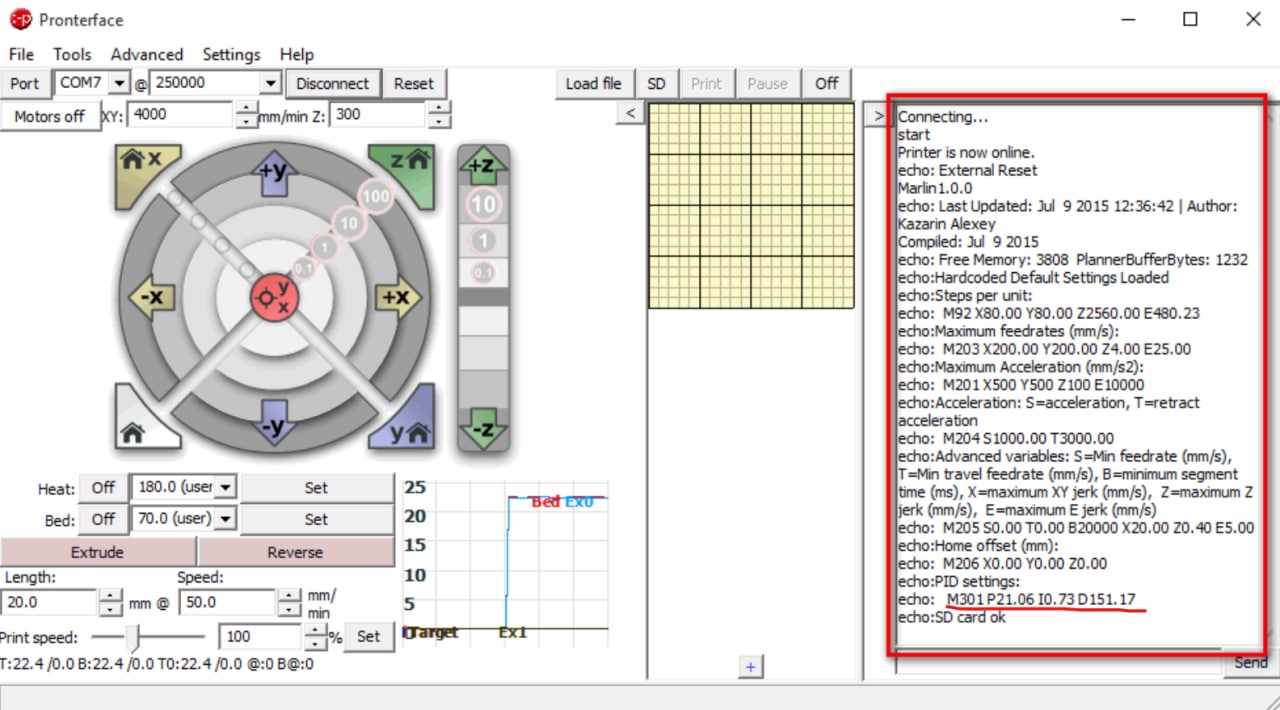Click the print speed 100 field

261,636
